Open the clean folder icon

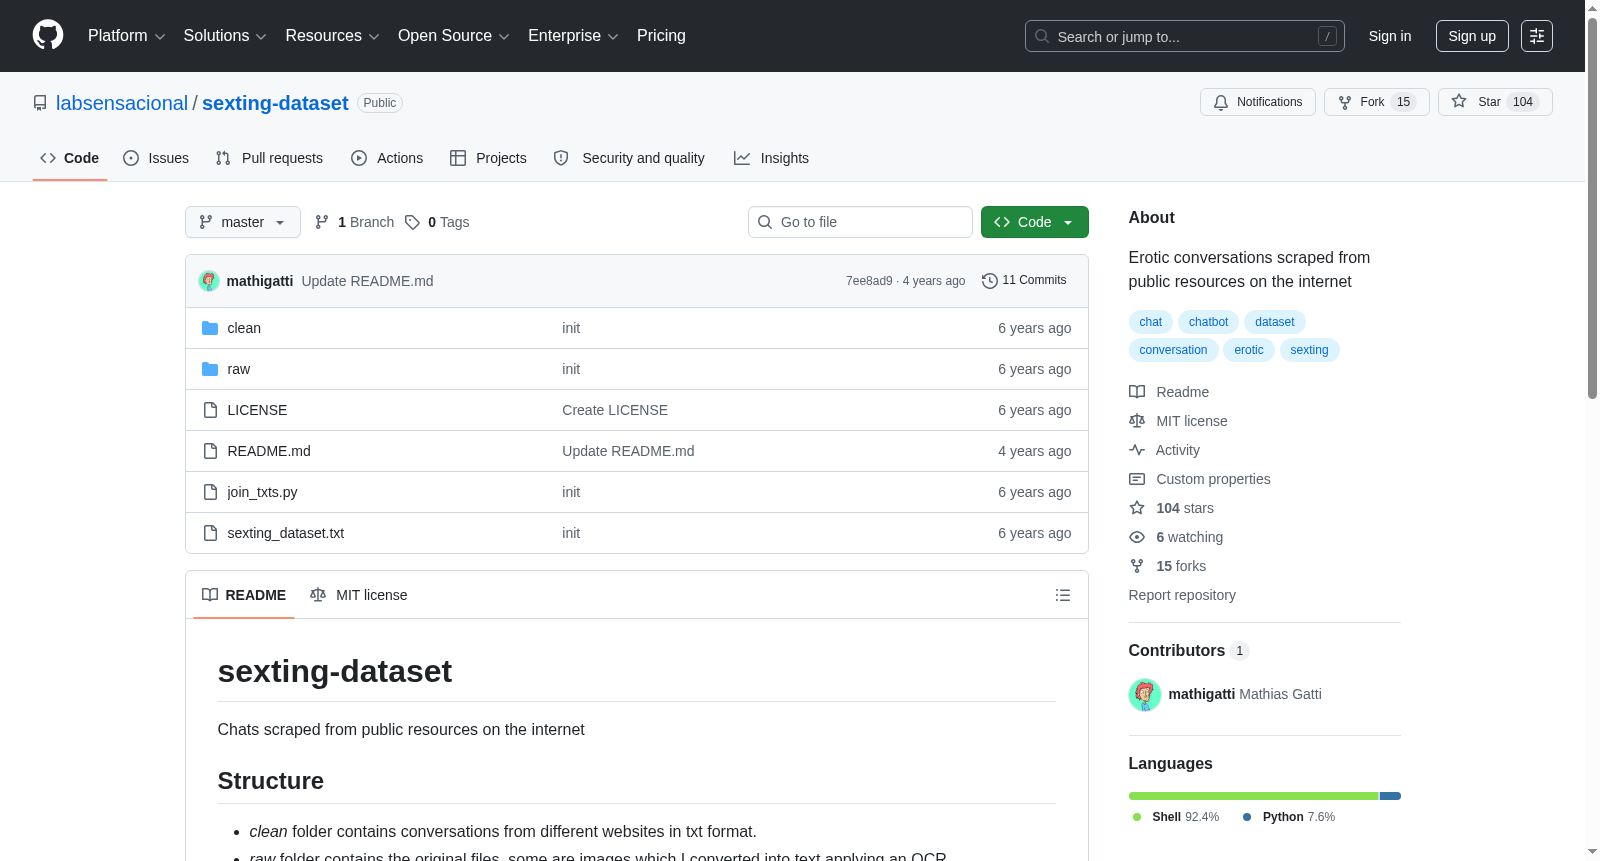click(x=210, y=328)
